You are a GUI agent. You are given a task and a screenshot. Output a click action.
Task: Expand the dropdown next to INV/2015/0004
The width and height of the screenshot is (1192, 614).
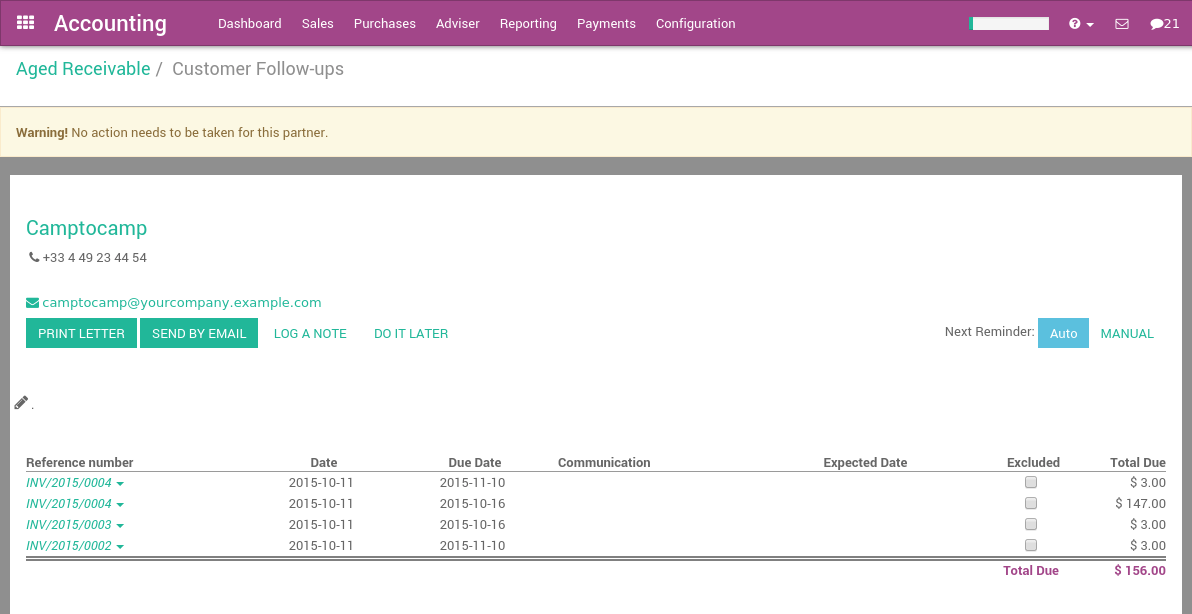pyautogui.click(x=121, y=482)
